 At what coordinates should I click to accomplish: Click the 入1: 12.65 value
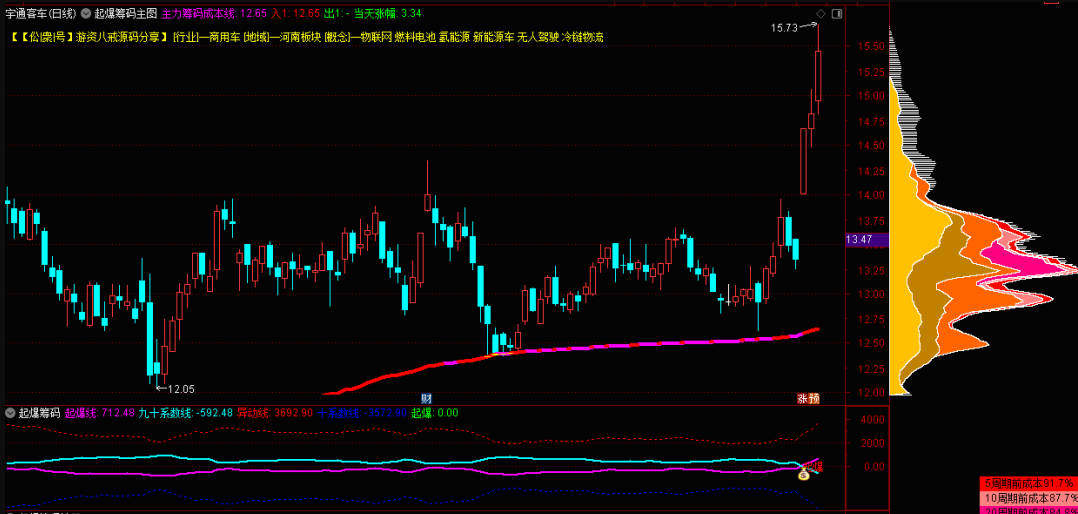[x=296, y=13]
